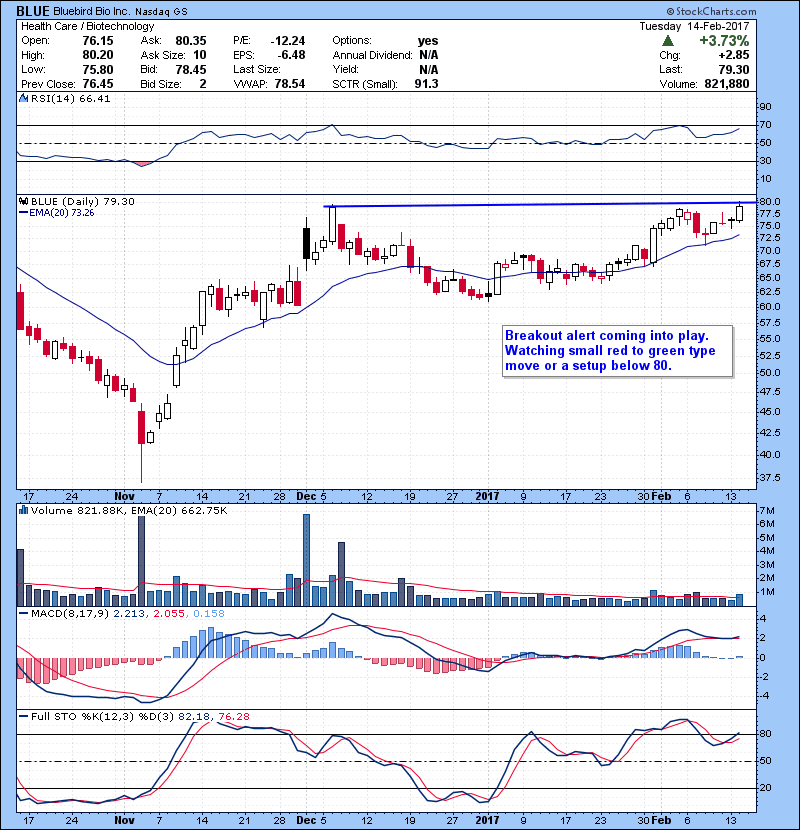Click the Bid Size value 2

(203, 84)
